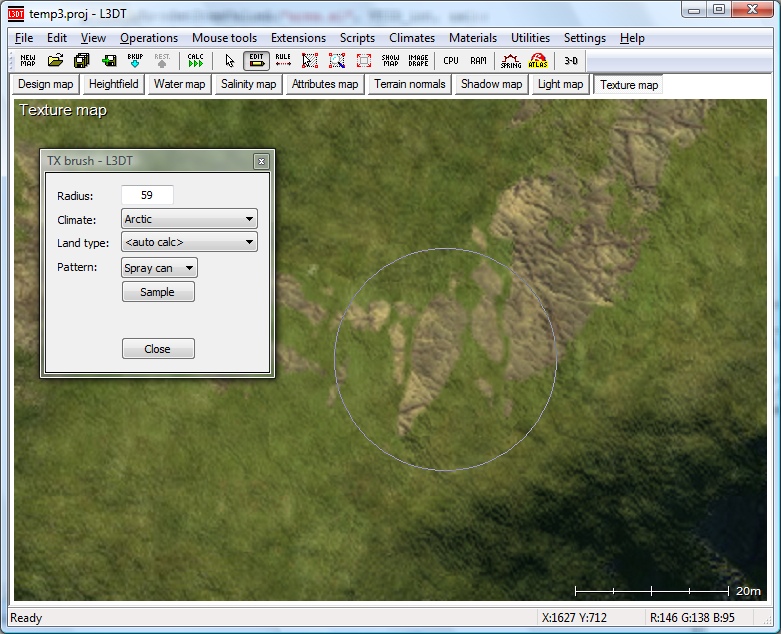
Task: Click the Close button in TX brush dialog
Action: [x=158, y=349]
